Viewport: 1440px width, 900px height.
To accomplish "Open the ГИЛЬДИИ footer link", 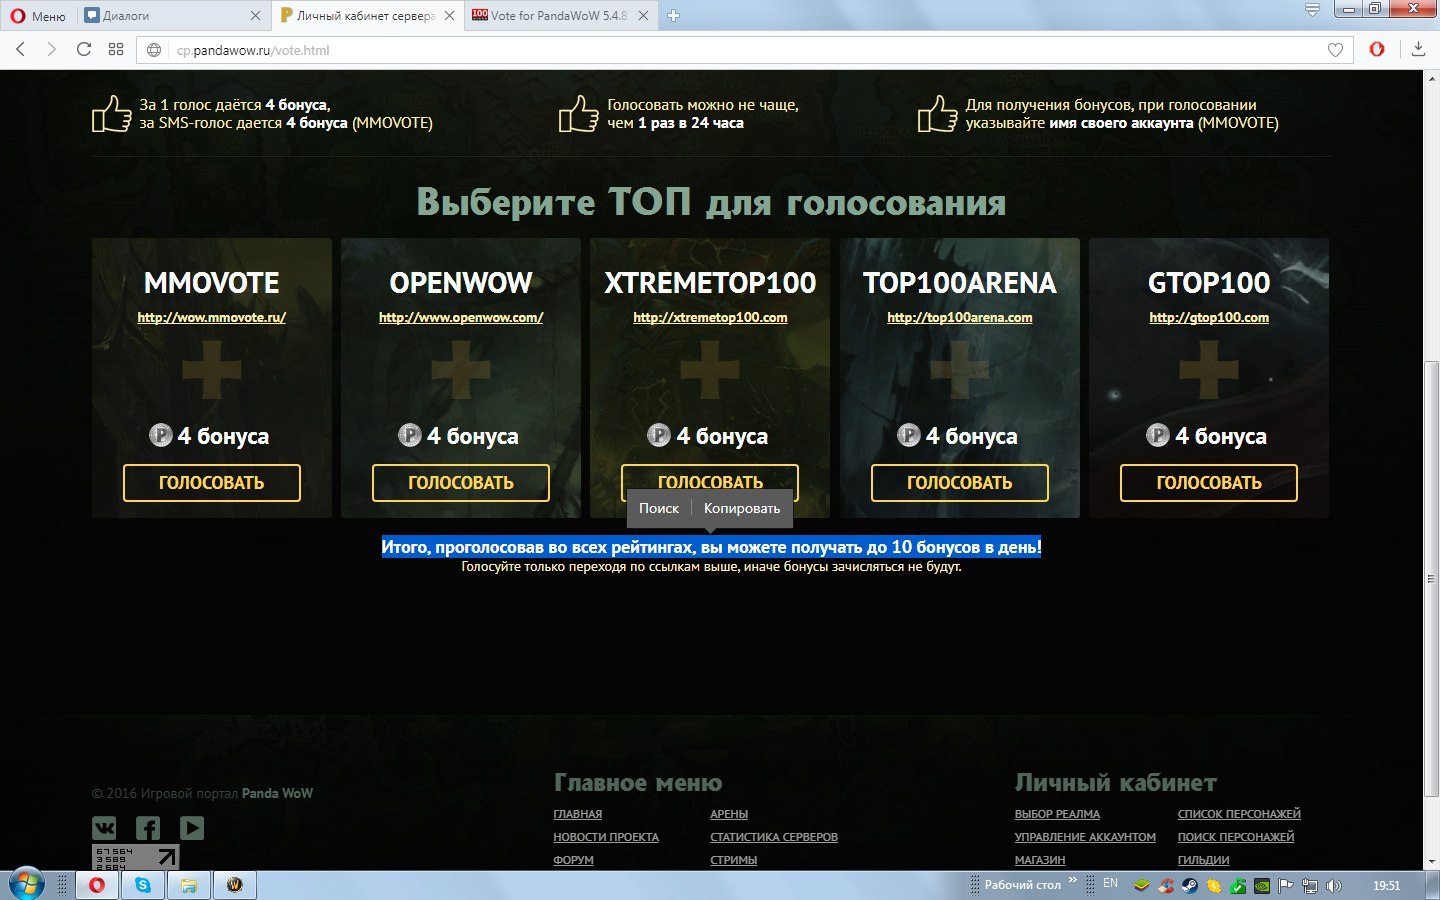I will 1204,860.
